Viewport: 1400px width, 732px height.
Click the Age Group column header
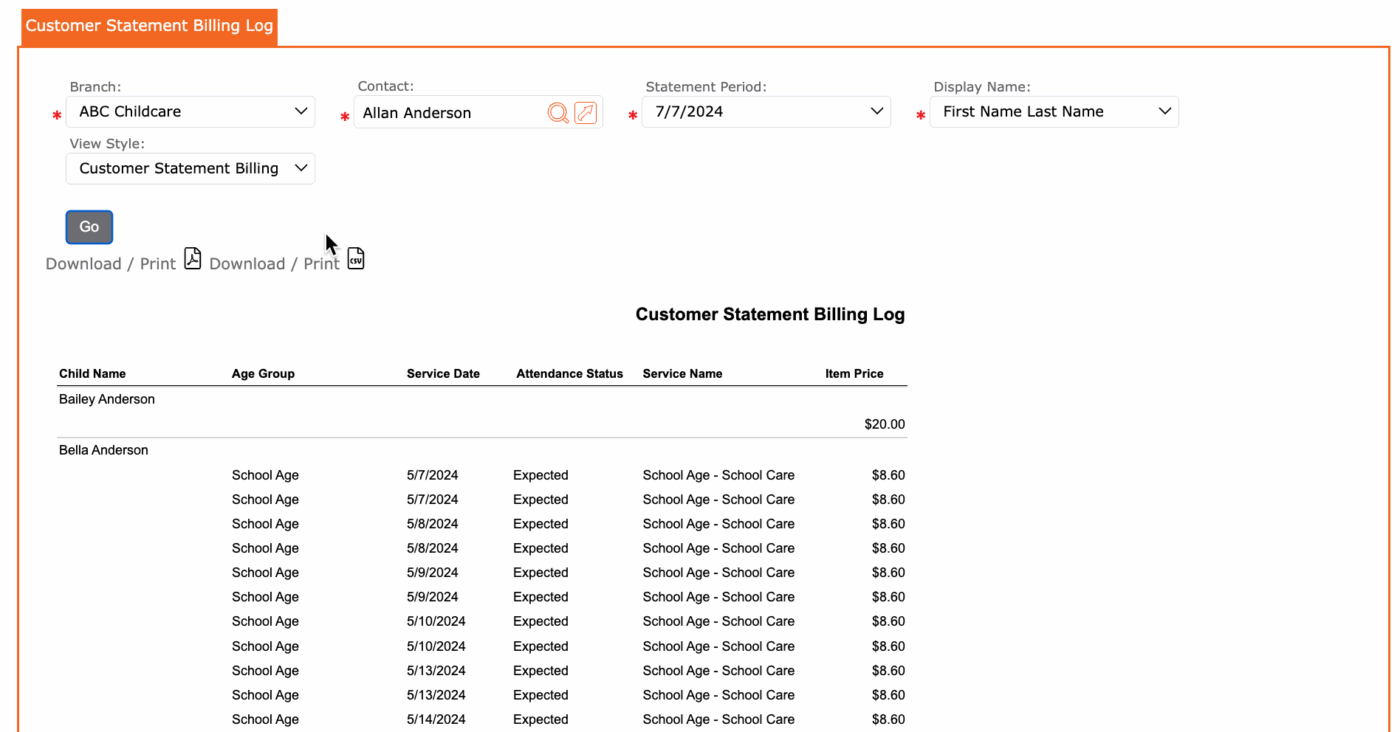(263, 374)
